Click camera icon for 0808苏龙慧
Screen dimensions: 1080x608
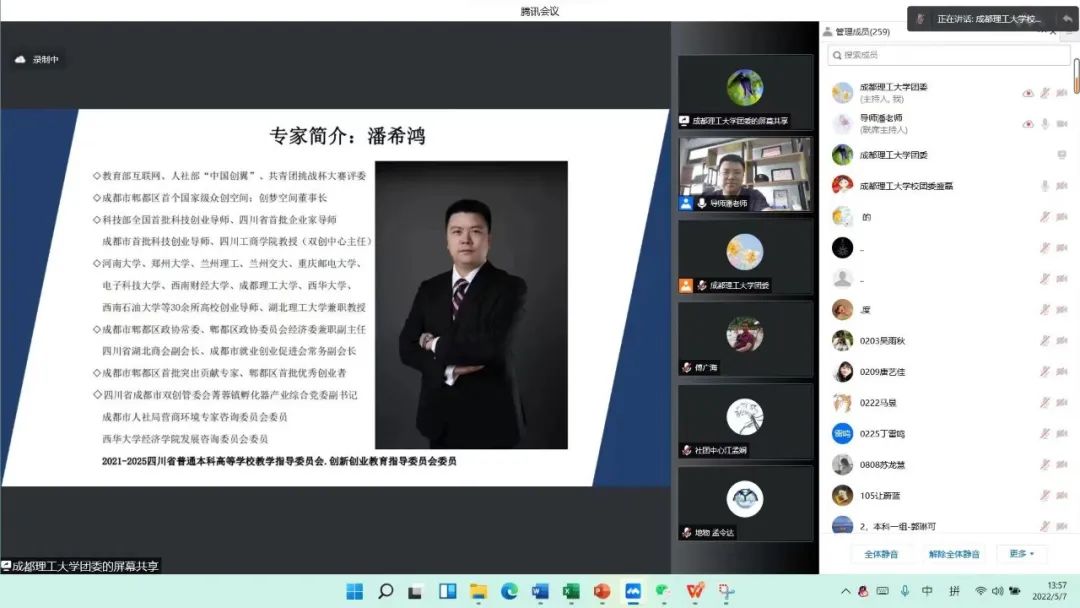(1062, 465)
